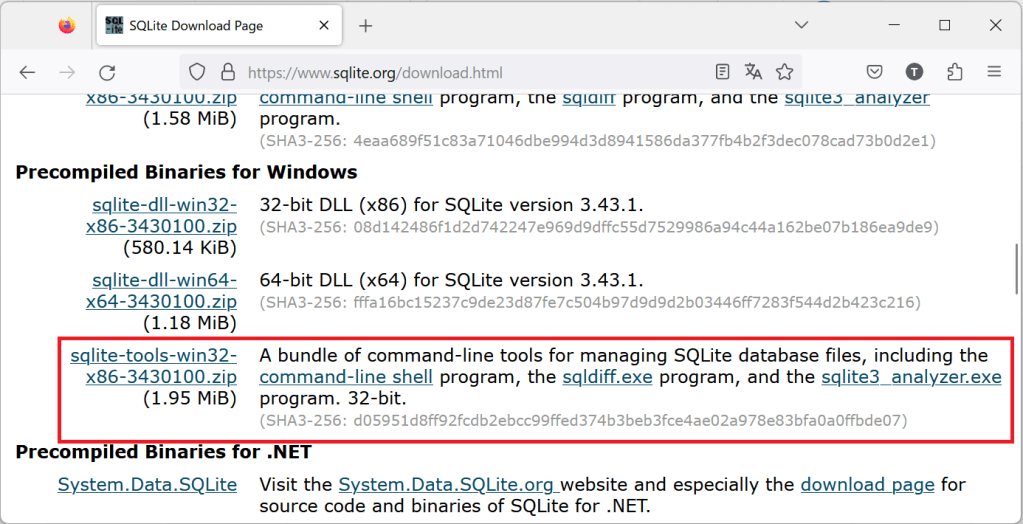Click the translate page icon

tap(753, 72)
